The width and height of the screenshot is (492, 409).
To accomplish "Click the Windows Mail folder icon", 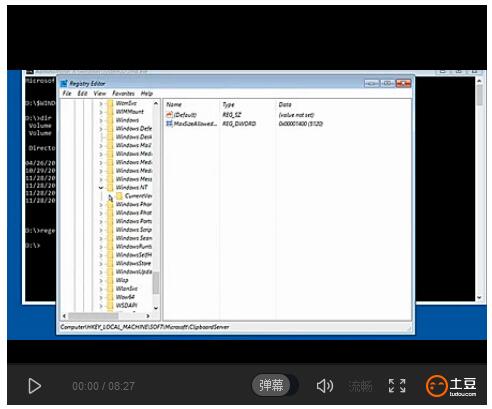I will [110, 145].
